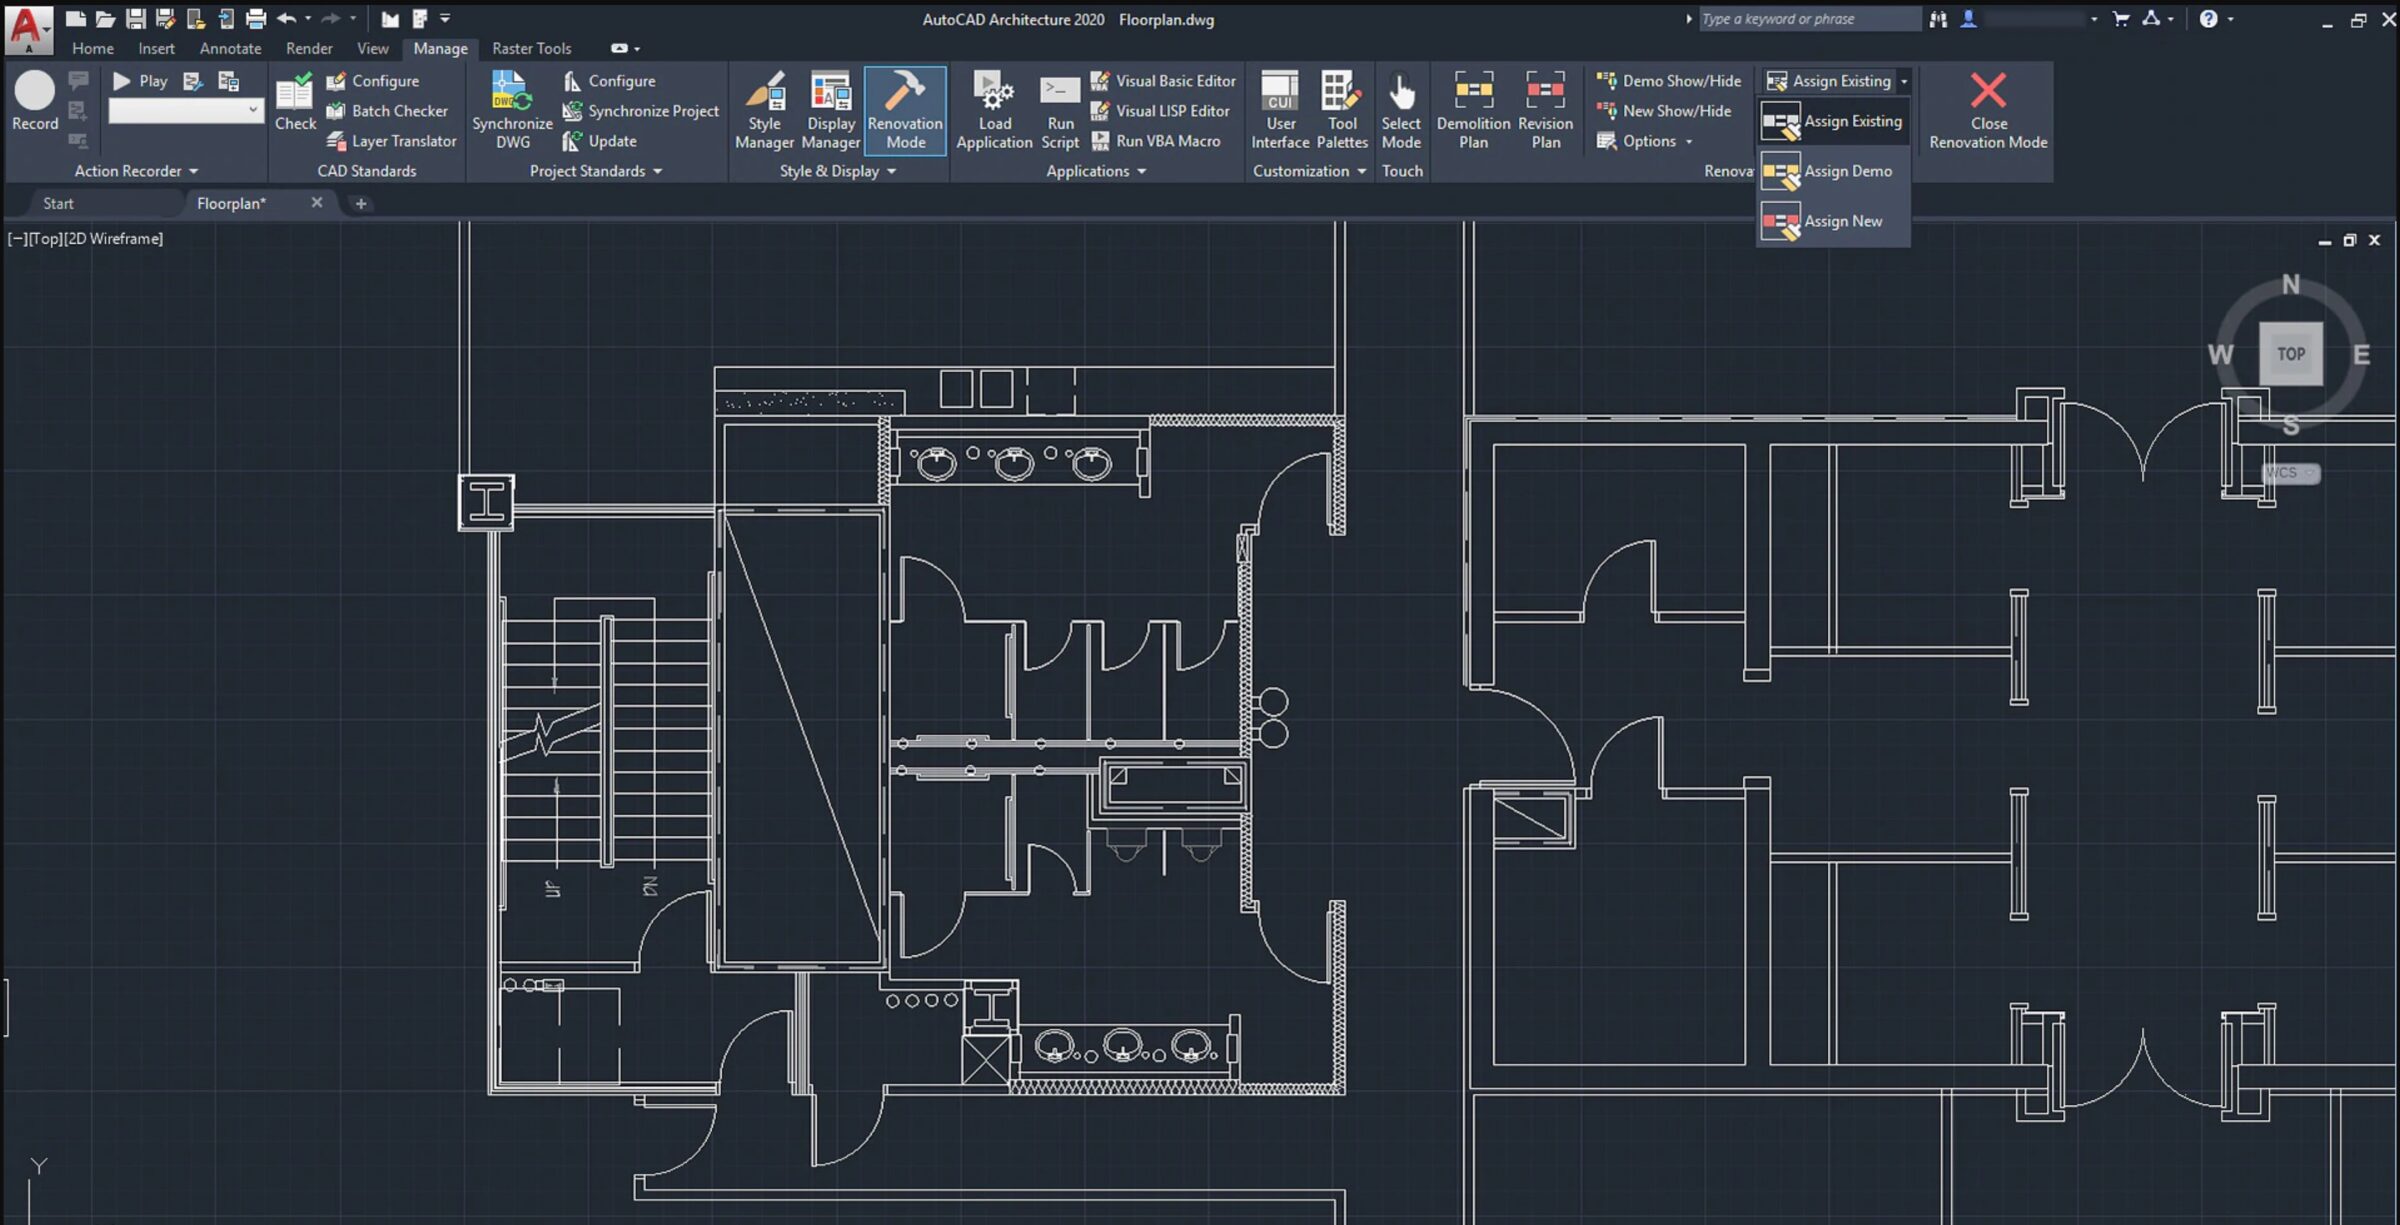Click the TOP view orientation cube
The height and width of the screenshot is (1225, 2400).
2291,353
